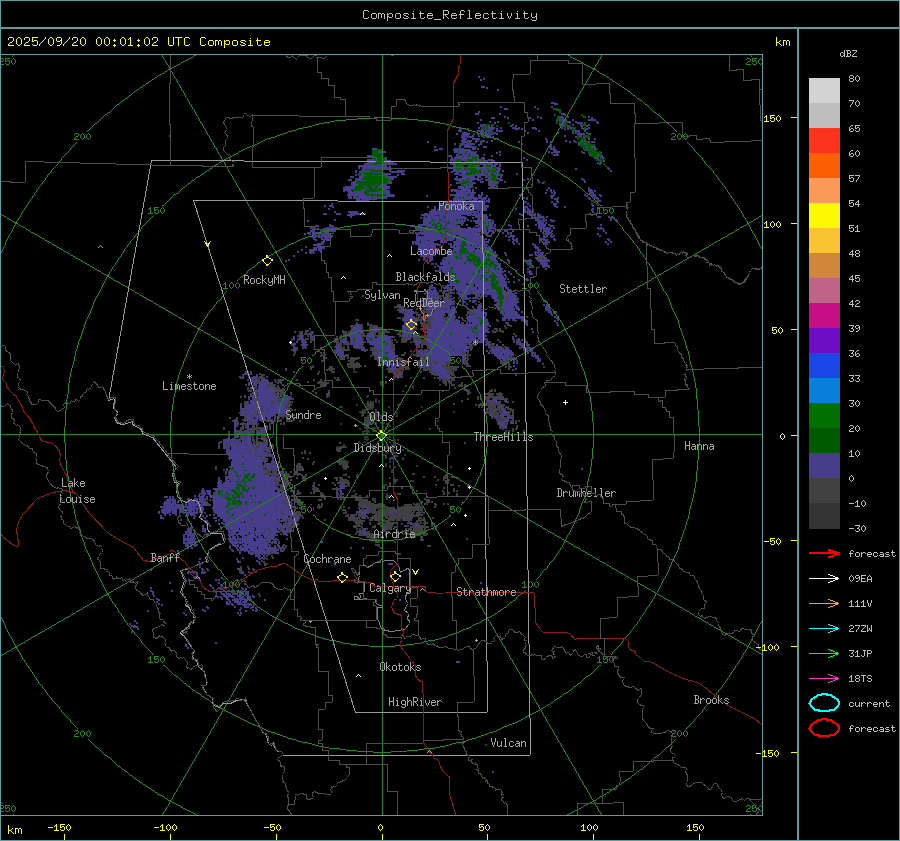Click the green 31JP arrow icon
900x841 pixels.
point(823,653)
